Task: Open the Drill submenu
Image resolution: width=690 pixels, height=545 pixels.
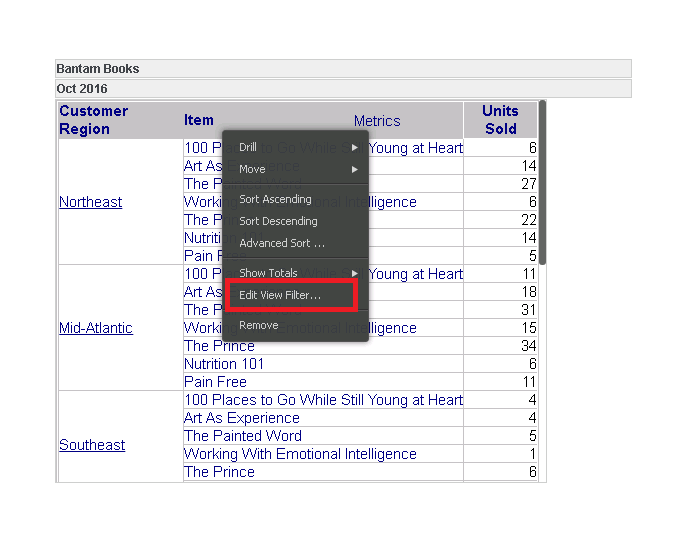Action: pyautogui.click(x=295, y=147)
